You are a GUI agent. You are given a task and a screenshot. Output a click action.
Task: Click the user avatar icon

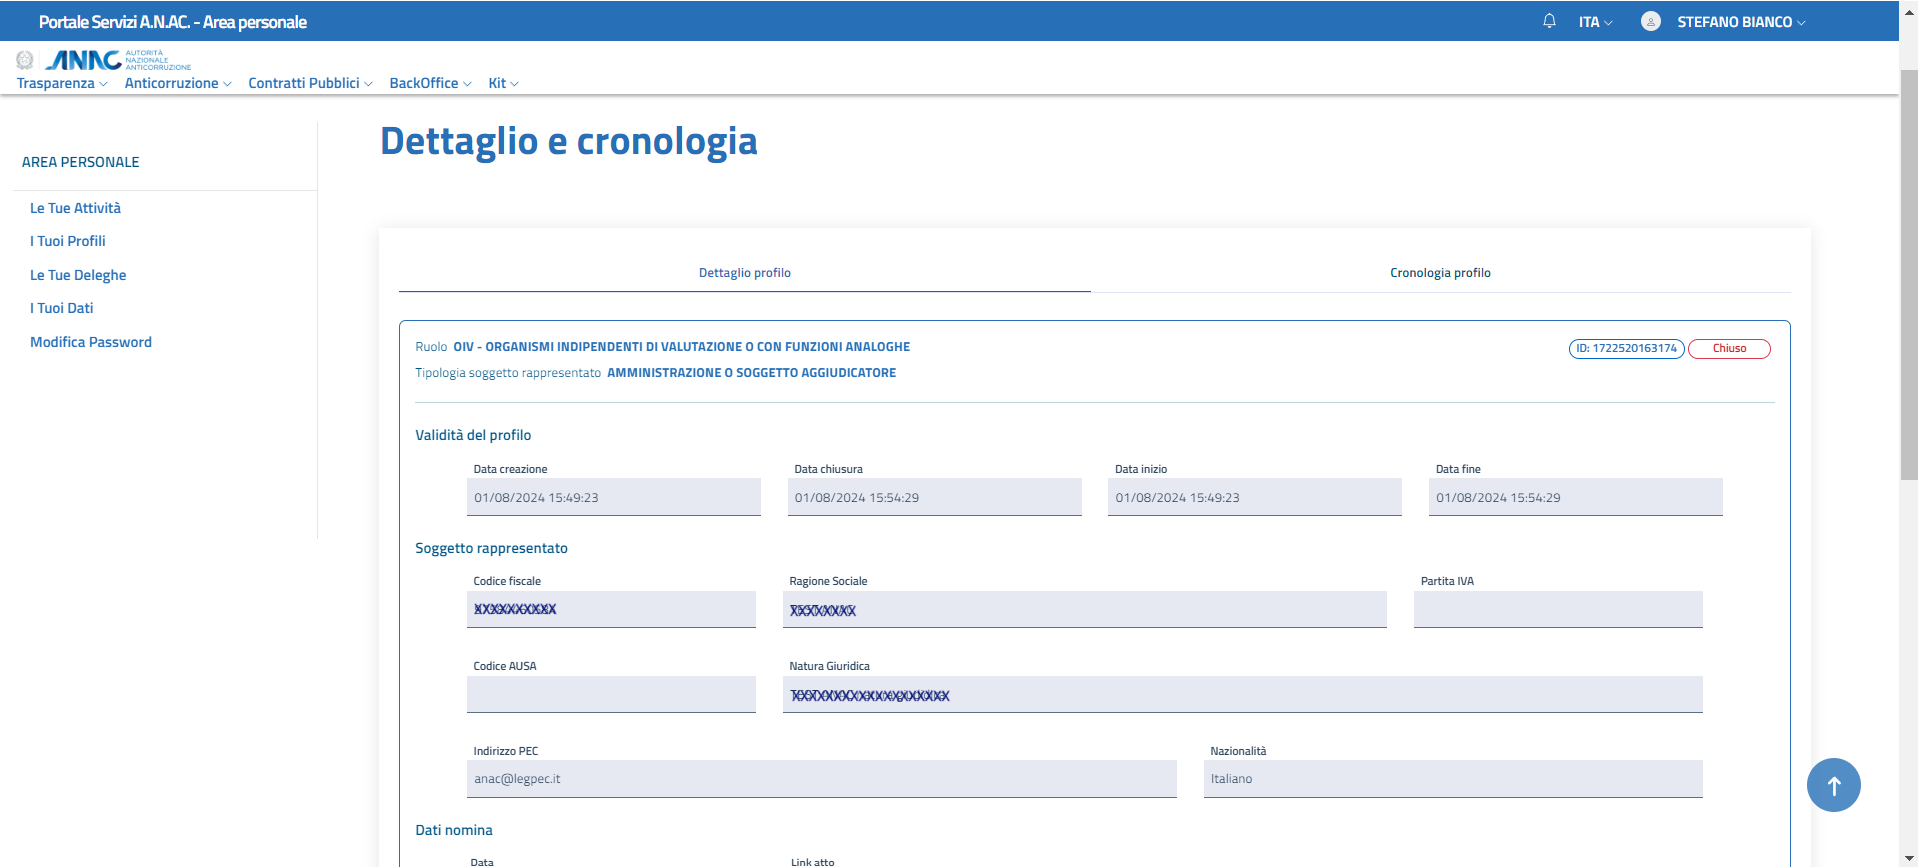click(1650, 21)
